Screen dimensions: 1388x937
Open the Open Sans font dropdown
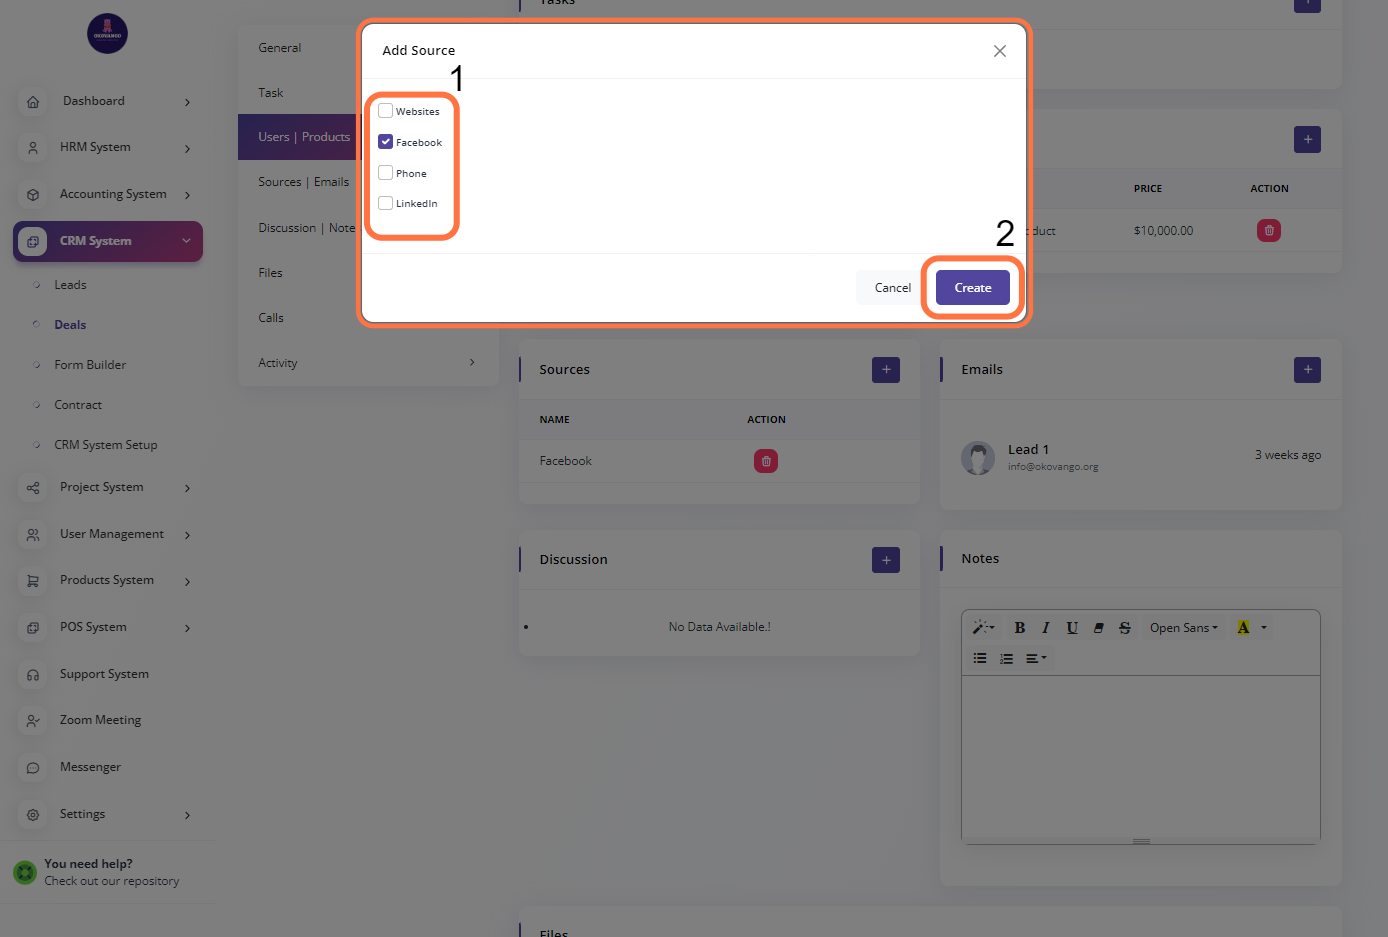pos(1183,628)
